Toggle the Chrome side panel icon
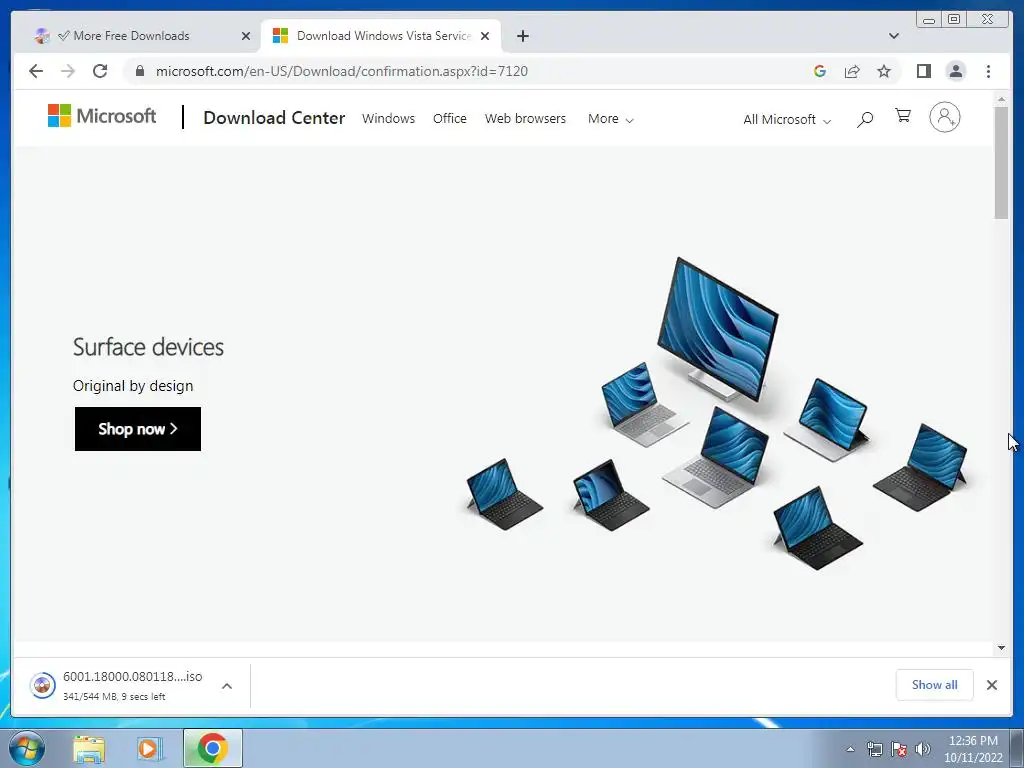The width and height of the screenshot is (1024, 768). (923, 71)
